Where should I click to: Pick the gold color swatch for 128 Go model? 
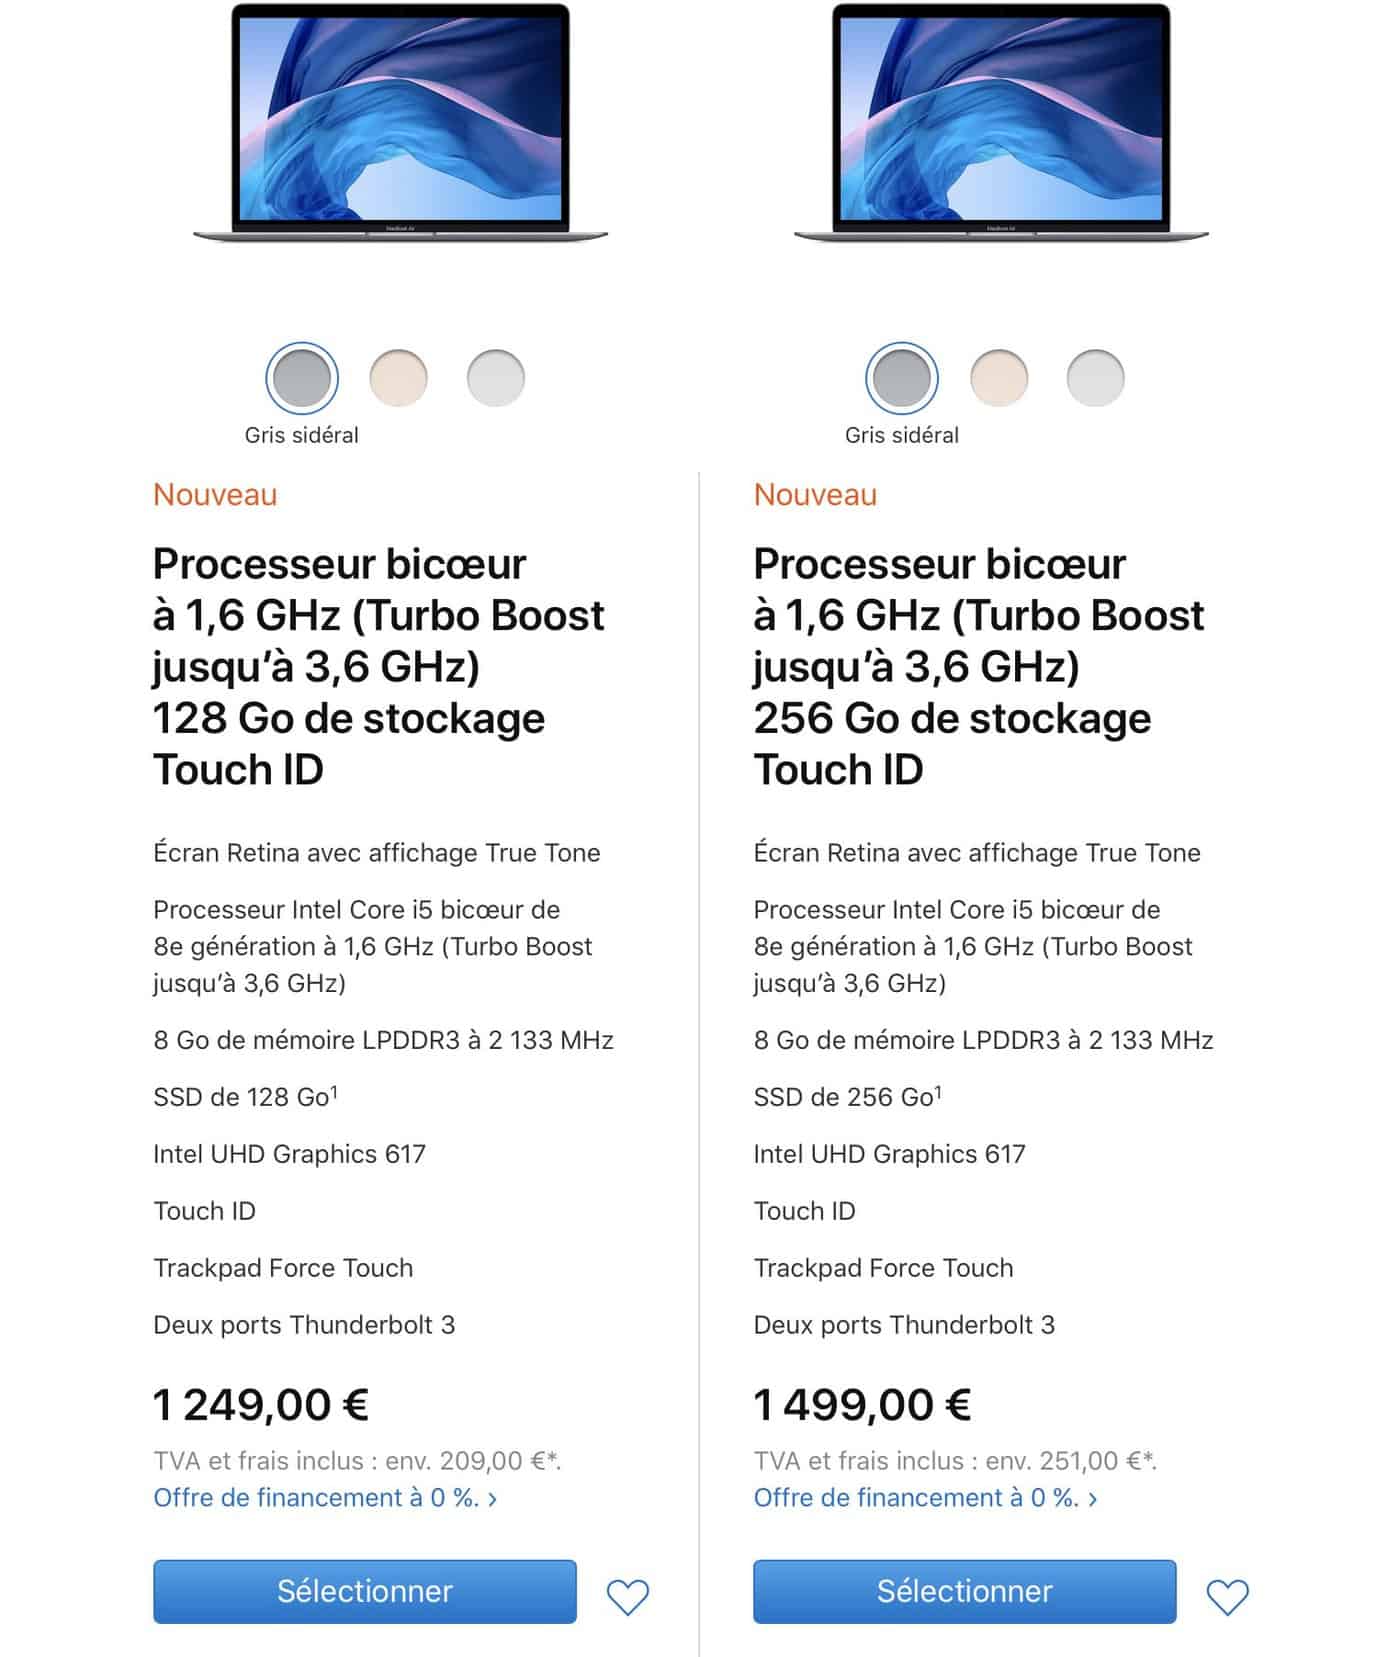(x=399, y=379)
